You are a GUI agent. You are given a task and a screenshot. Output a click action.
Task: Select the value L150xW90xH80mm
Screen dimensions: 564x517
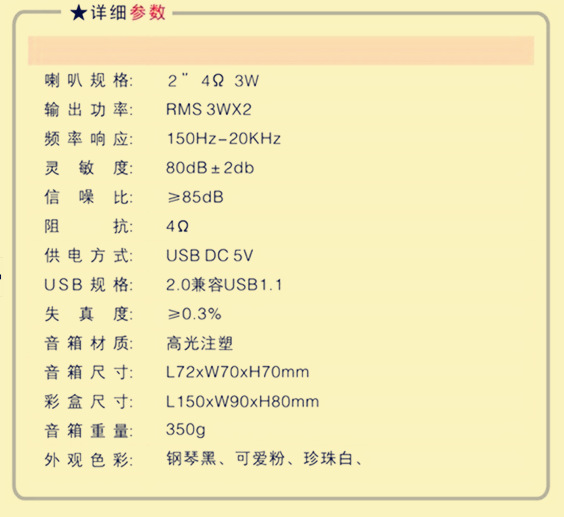coord(242,402)
